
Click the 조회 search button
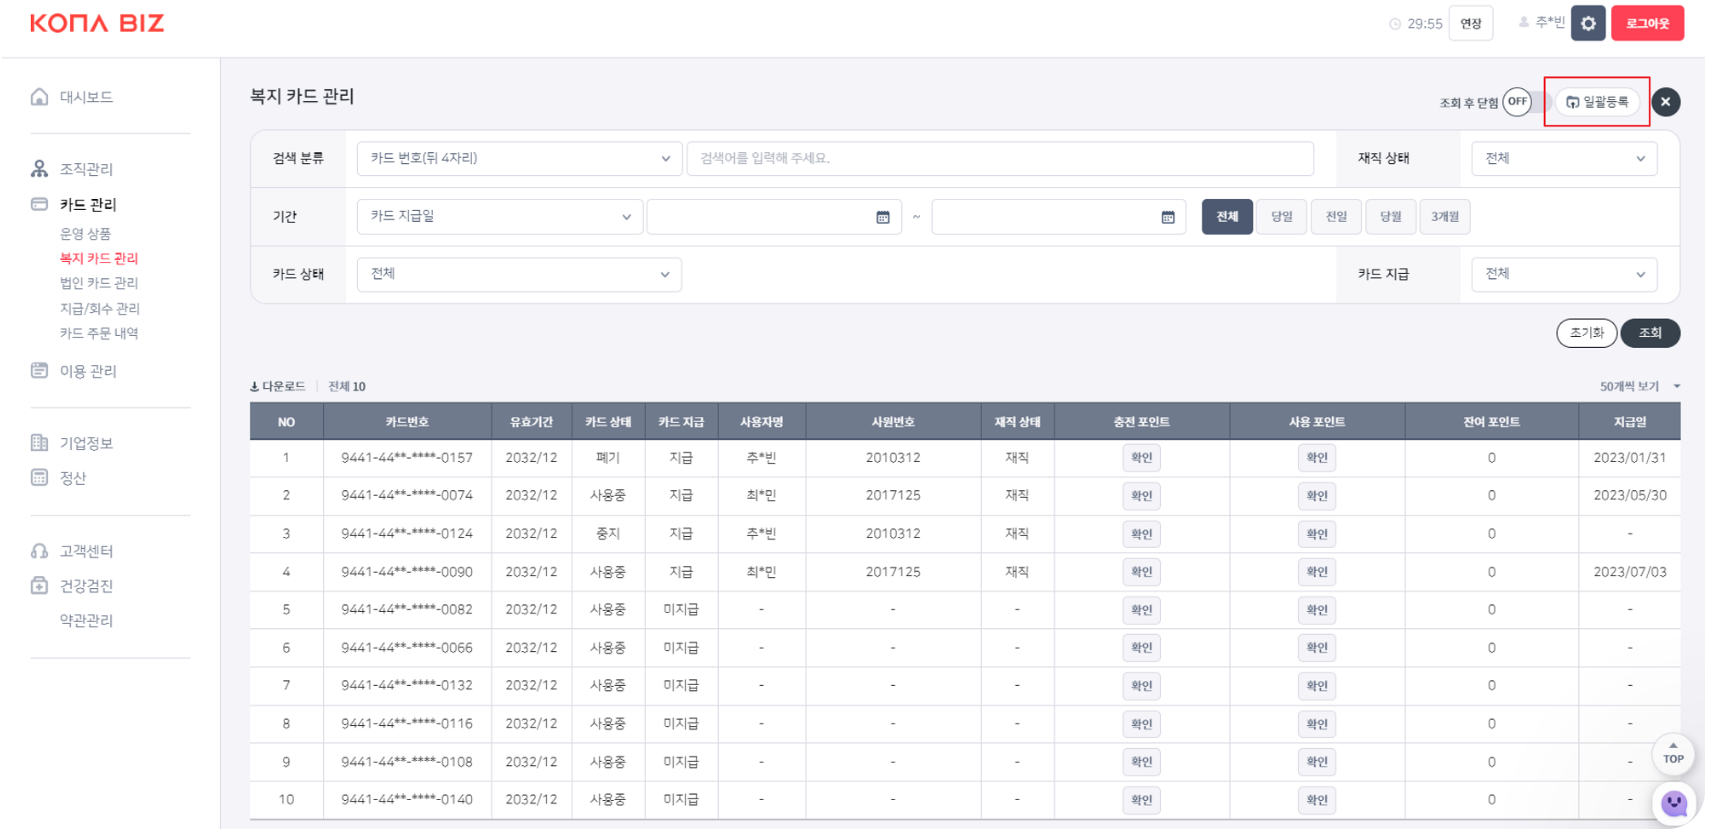tap(1650, 333)
